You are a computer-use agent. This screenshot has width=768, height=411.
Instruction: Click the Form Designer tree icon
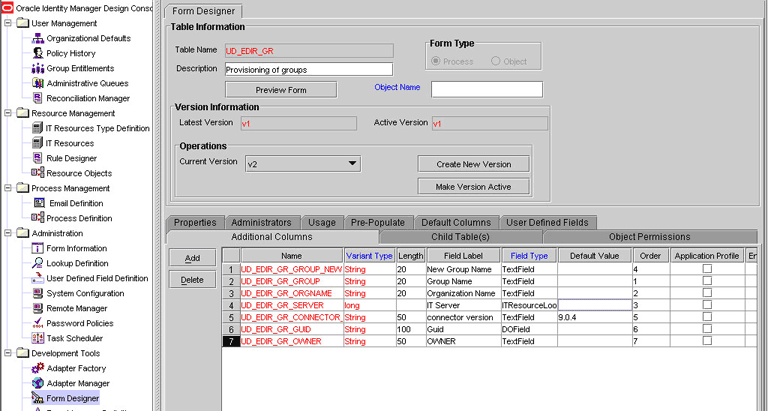(38, 398)
